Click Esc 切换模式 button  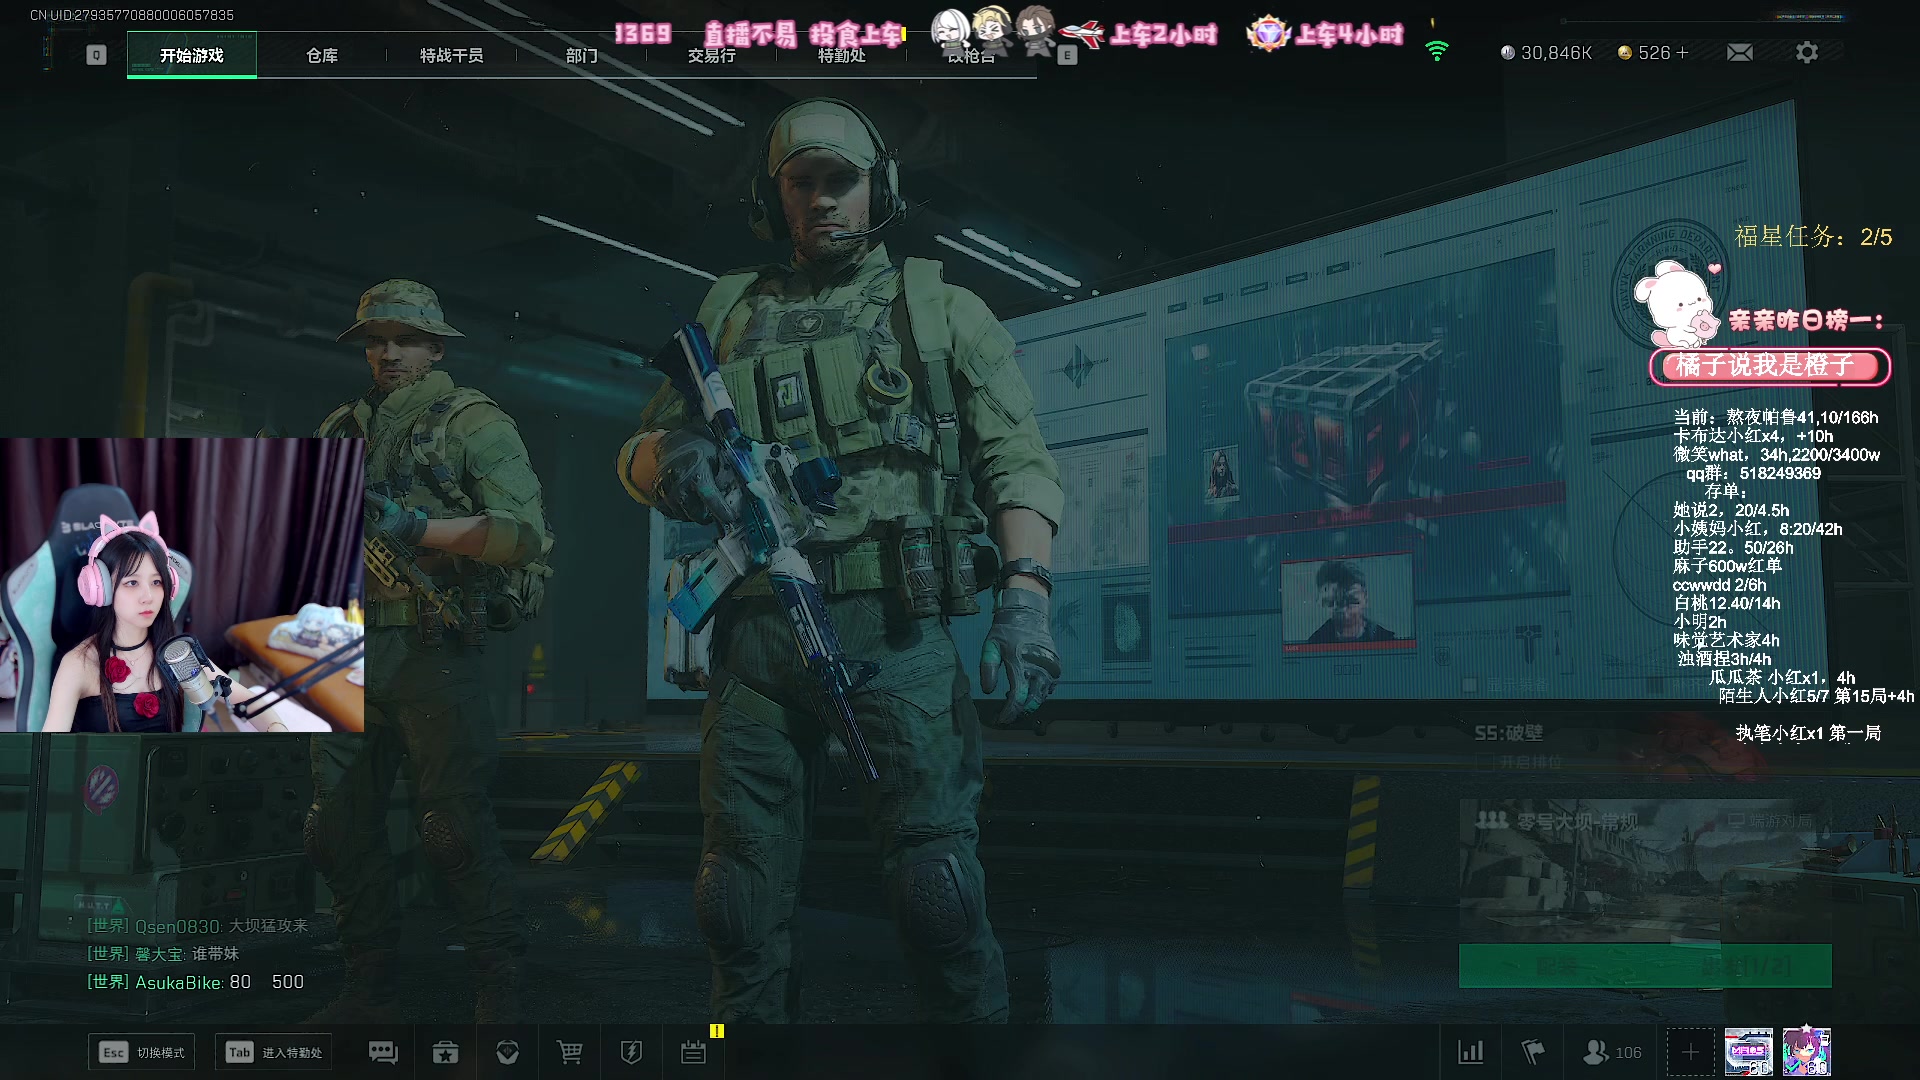(x=141, y=1052)
